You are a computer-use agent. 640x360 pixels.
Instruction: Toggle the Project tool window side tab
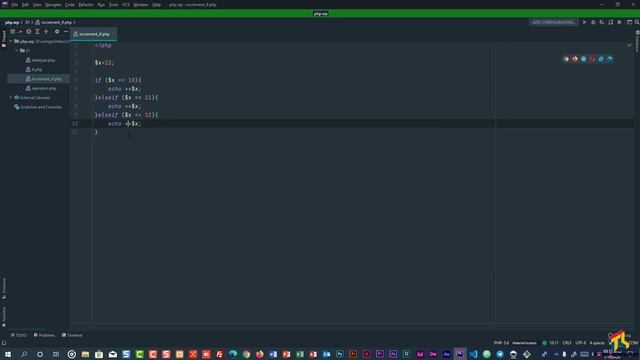[4, 38]
